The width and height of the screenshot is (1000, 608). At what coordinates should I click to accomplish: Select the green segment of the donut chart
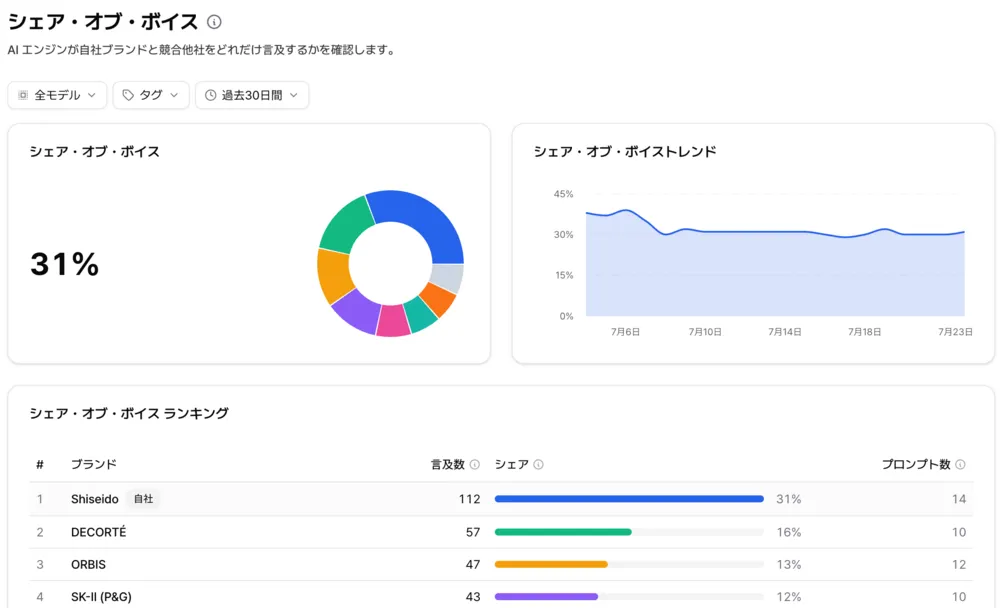tap(344, 225)
